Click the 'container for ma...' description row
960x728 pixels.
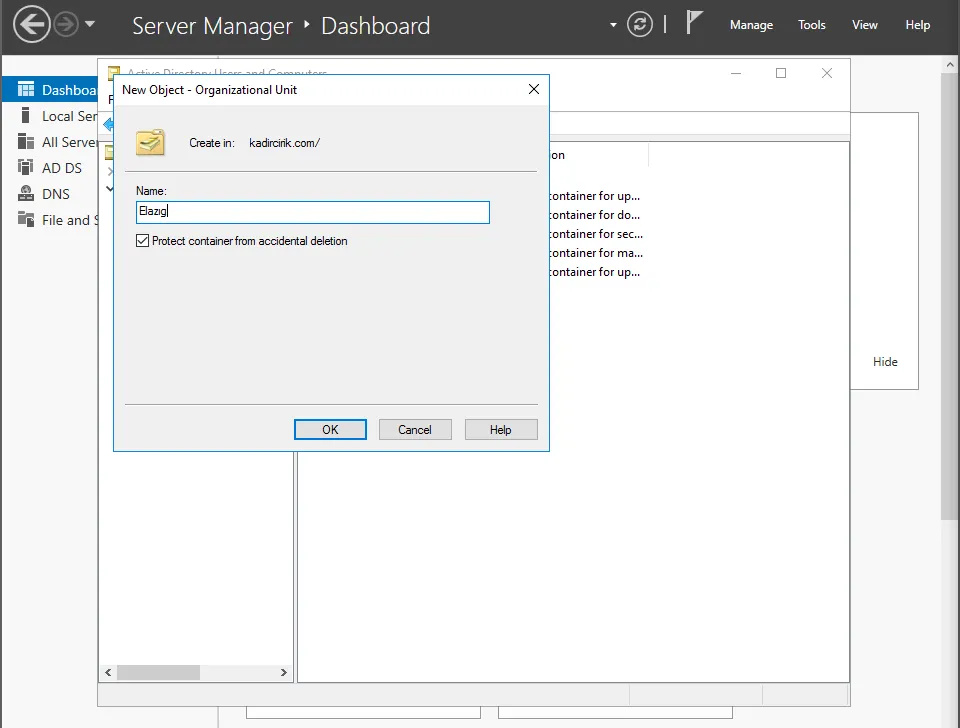tap(596, 253)
